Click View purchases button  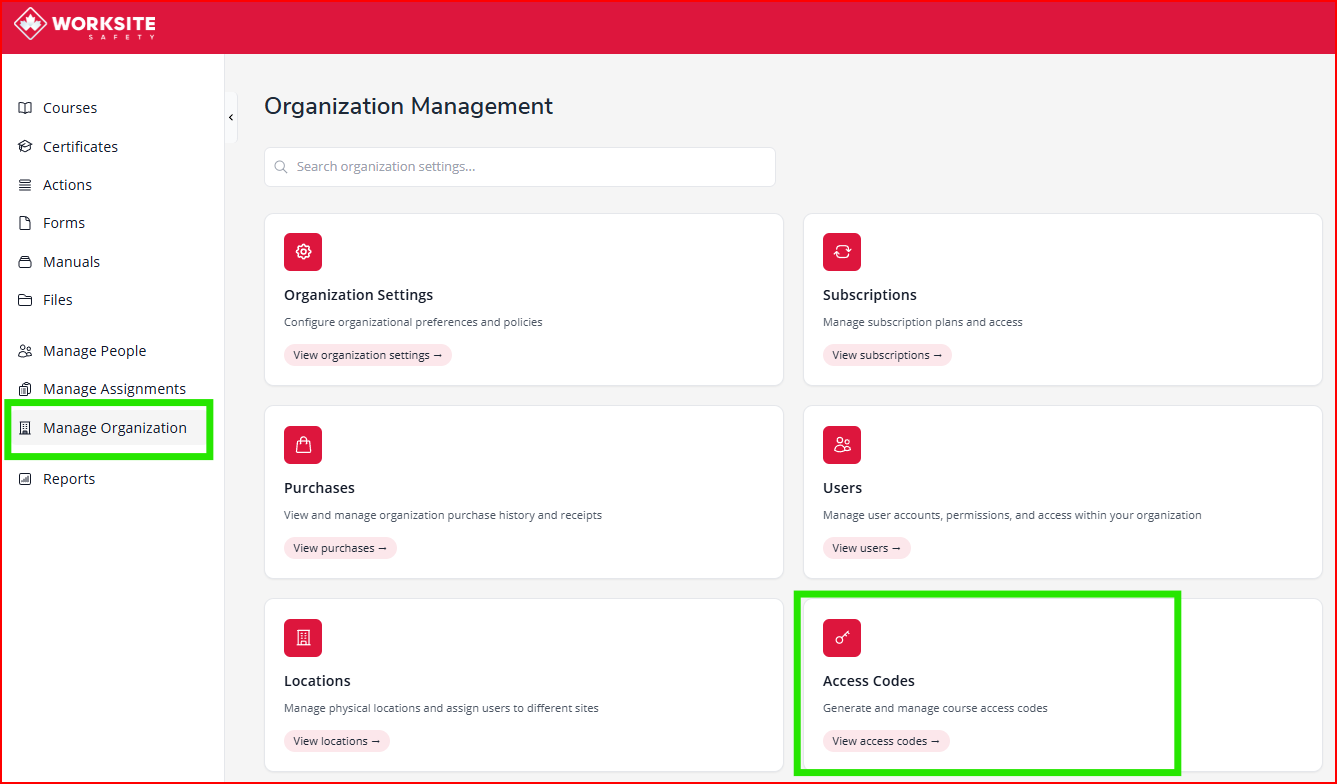click(x=340, y=548)
